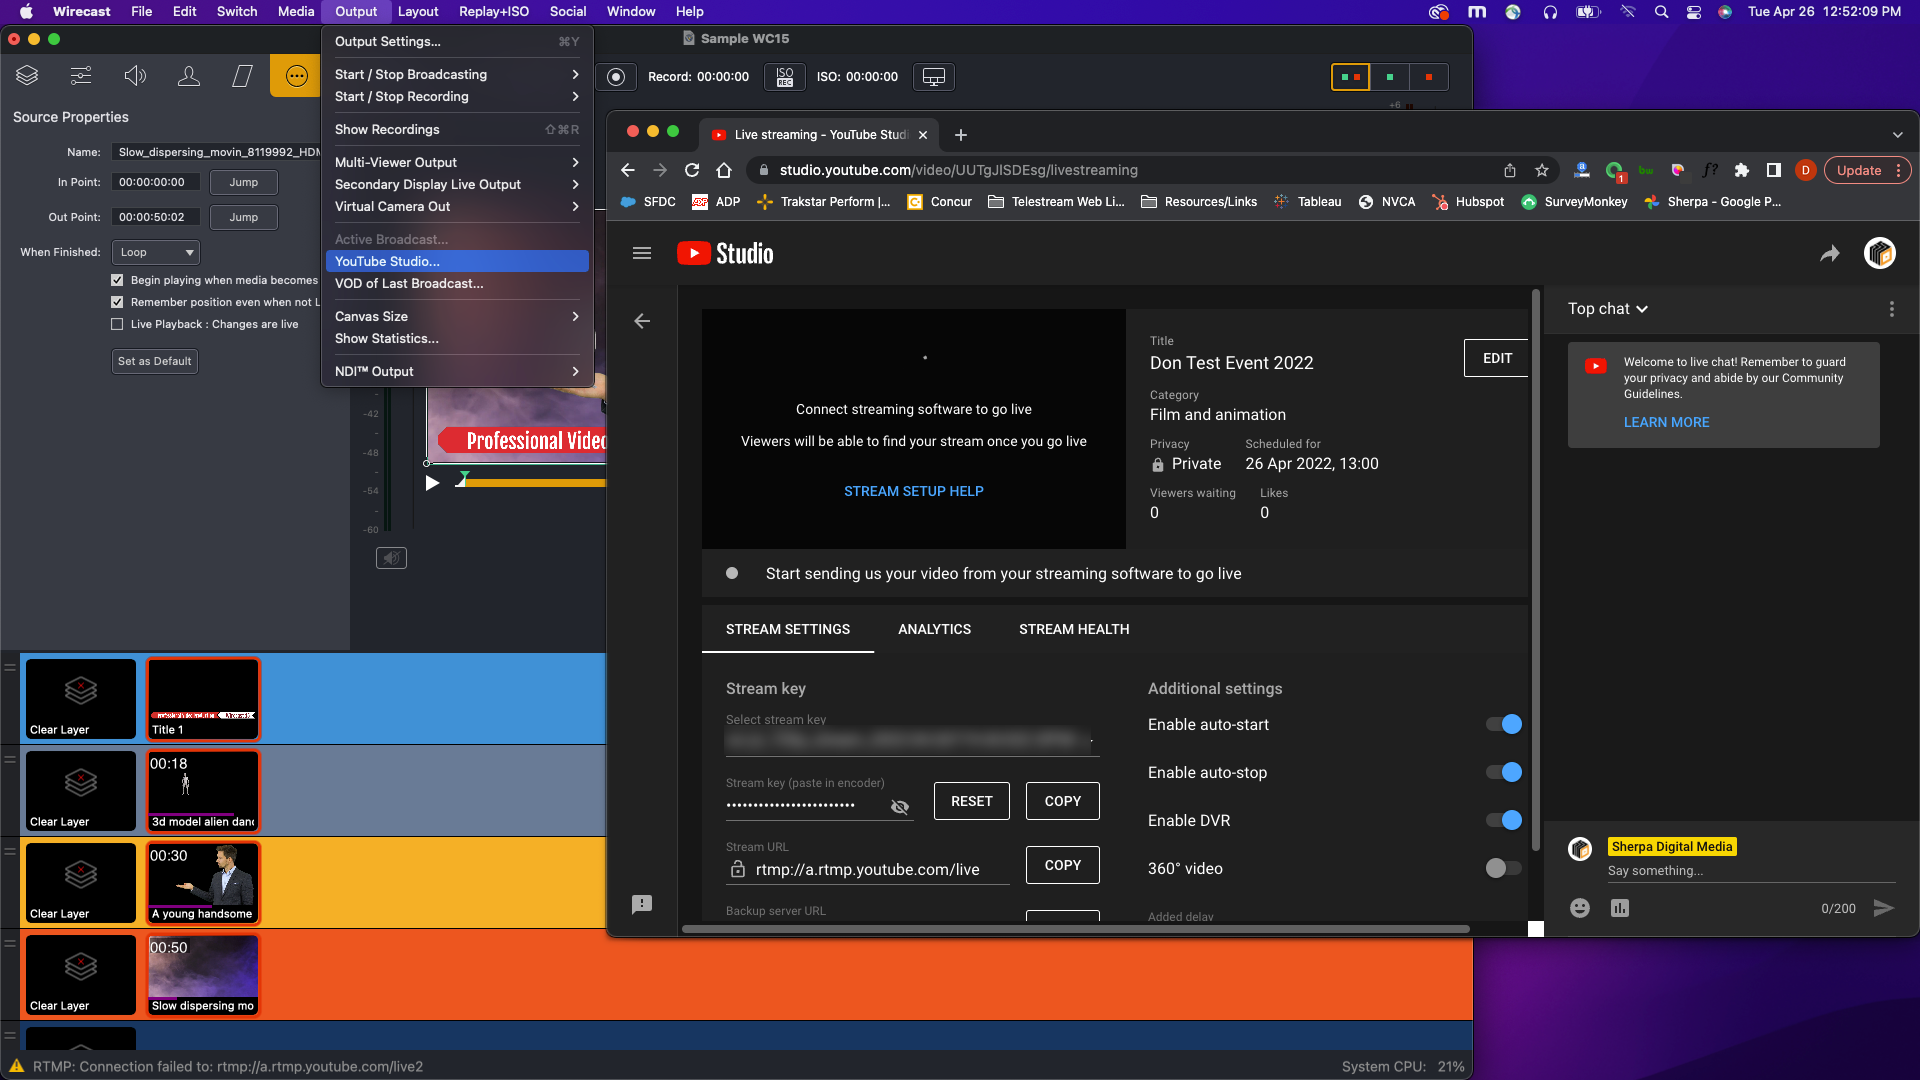
Task: Copy the Stream URL
Action: point(1062,865)
